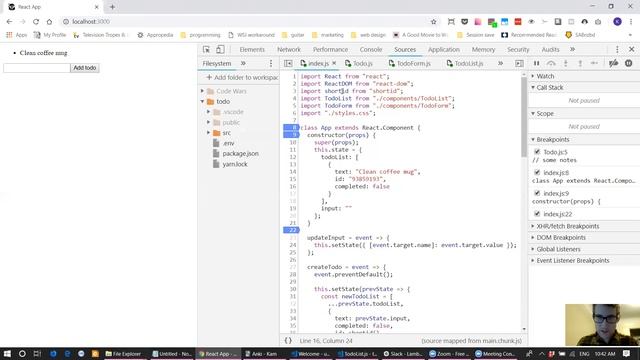This screenshot has width=640, height=360.
Task: Remove breakpoint marker on line 9
Action: [291, 135]
